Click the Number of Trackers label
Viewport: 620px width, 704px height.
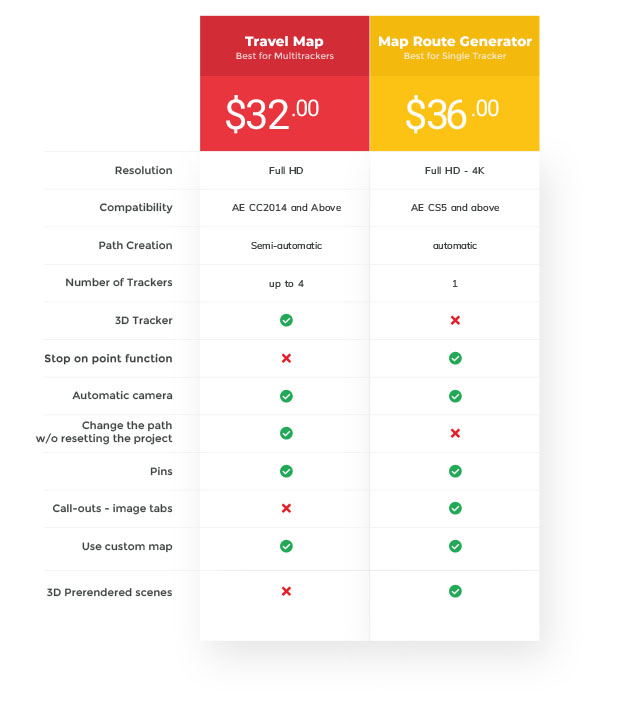click(x=119, y=282)
